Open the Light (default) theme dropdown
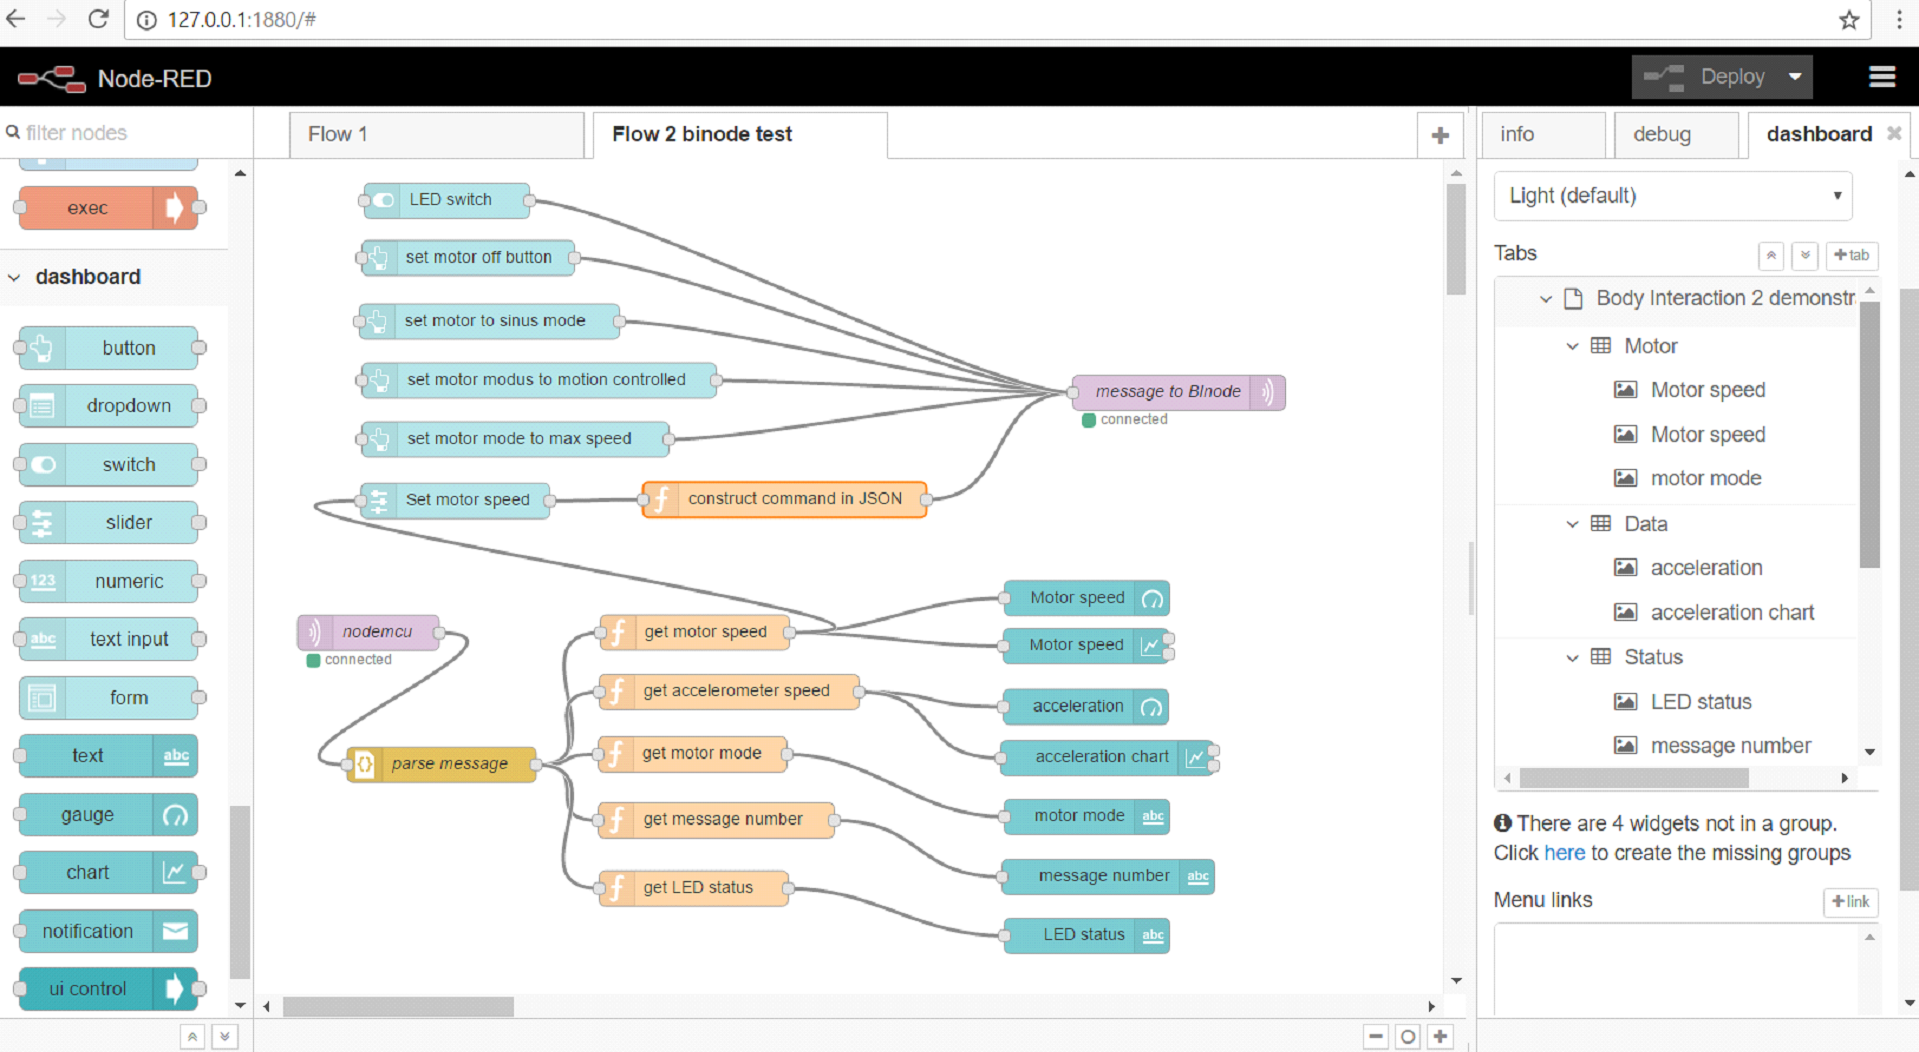Screen dimensions: 1919x1052 pyautogui.click(x=1673, y=196)
